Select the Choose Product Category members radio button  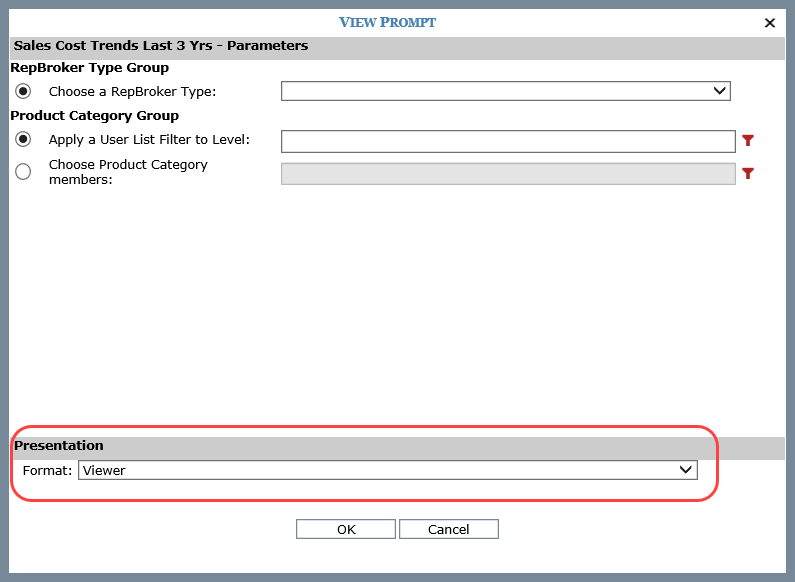pyautogui.click(x=23, y=172)
